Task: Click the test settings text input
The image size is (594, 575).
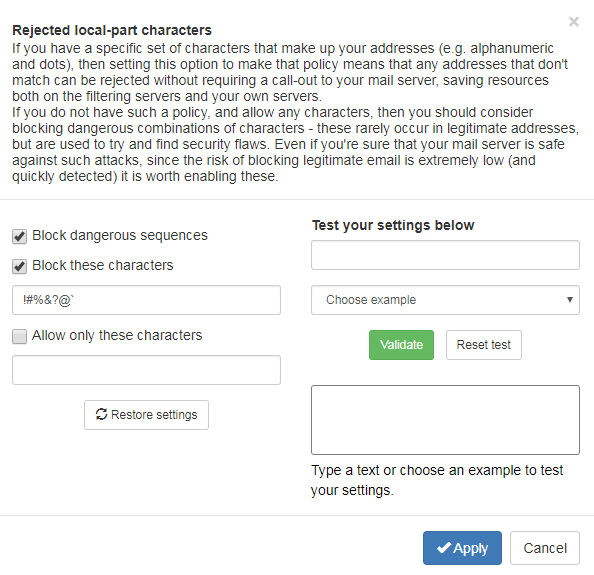Action: coord(445,255)
